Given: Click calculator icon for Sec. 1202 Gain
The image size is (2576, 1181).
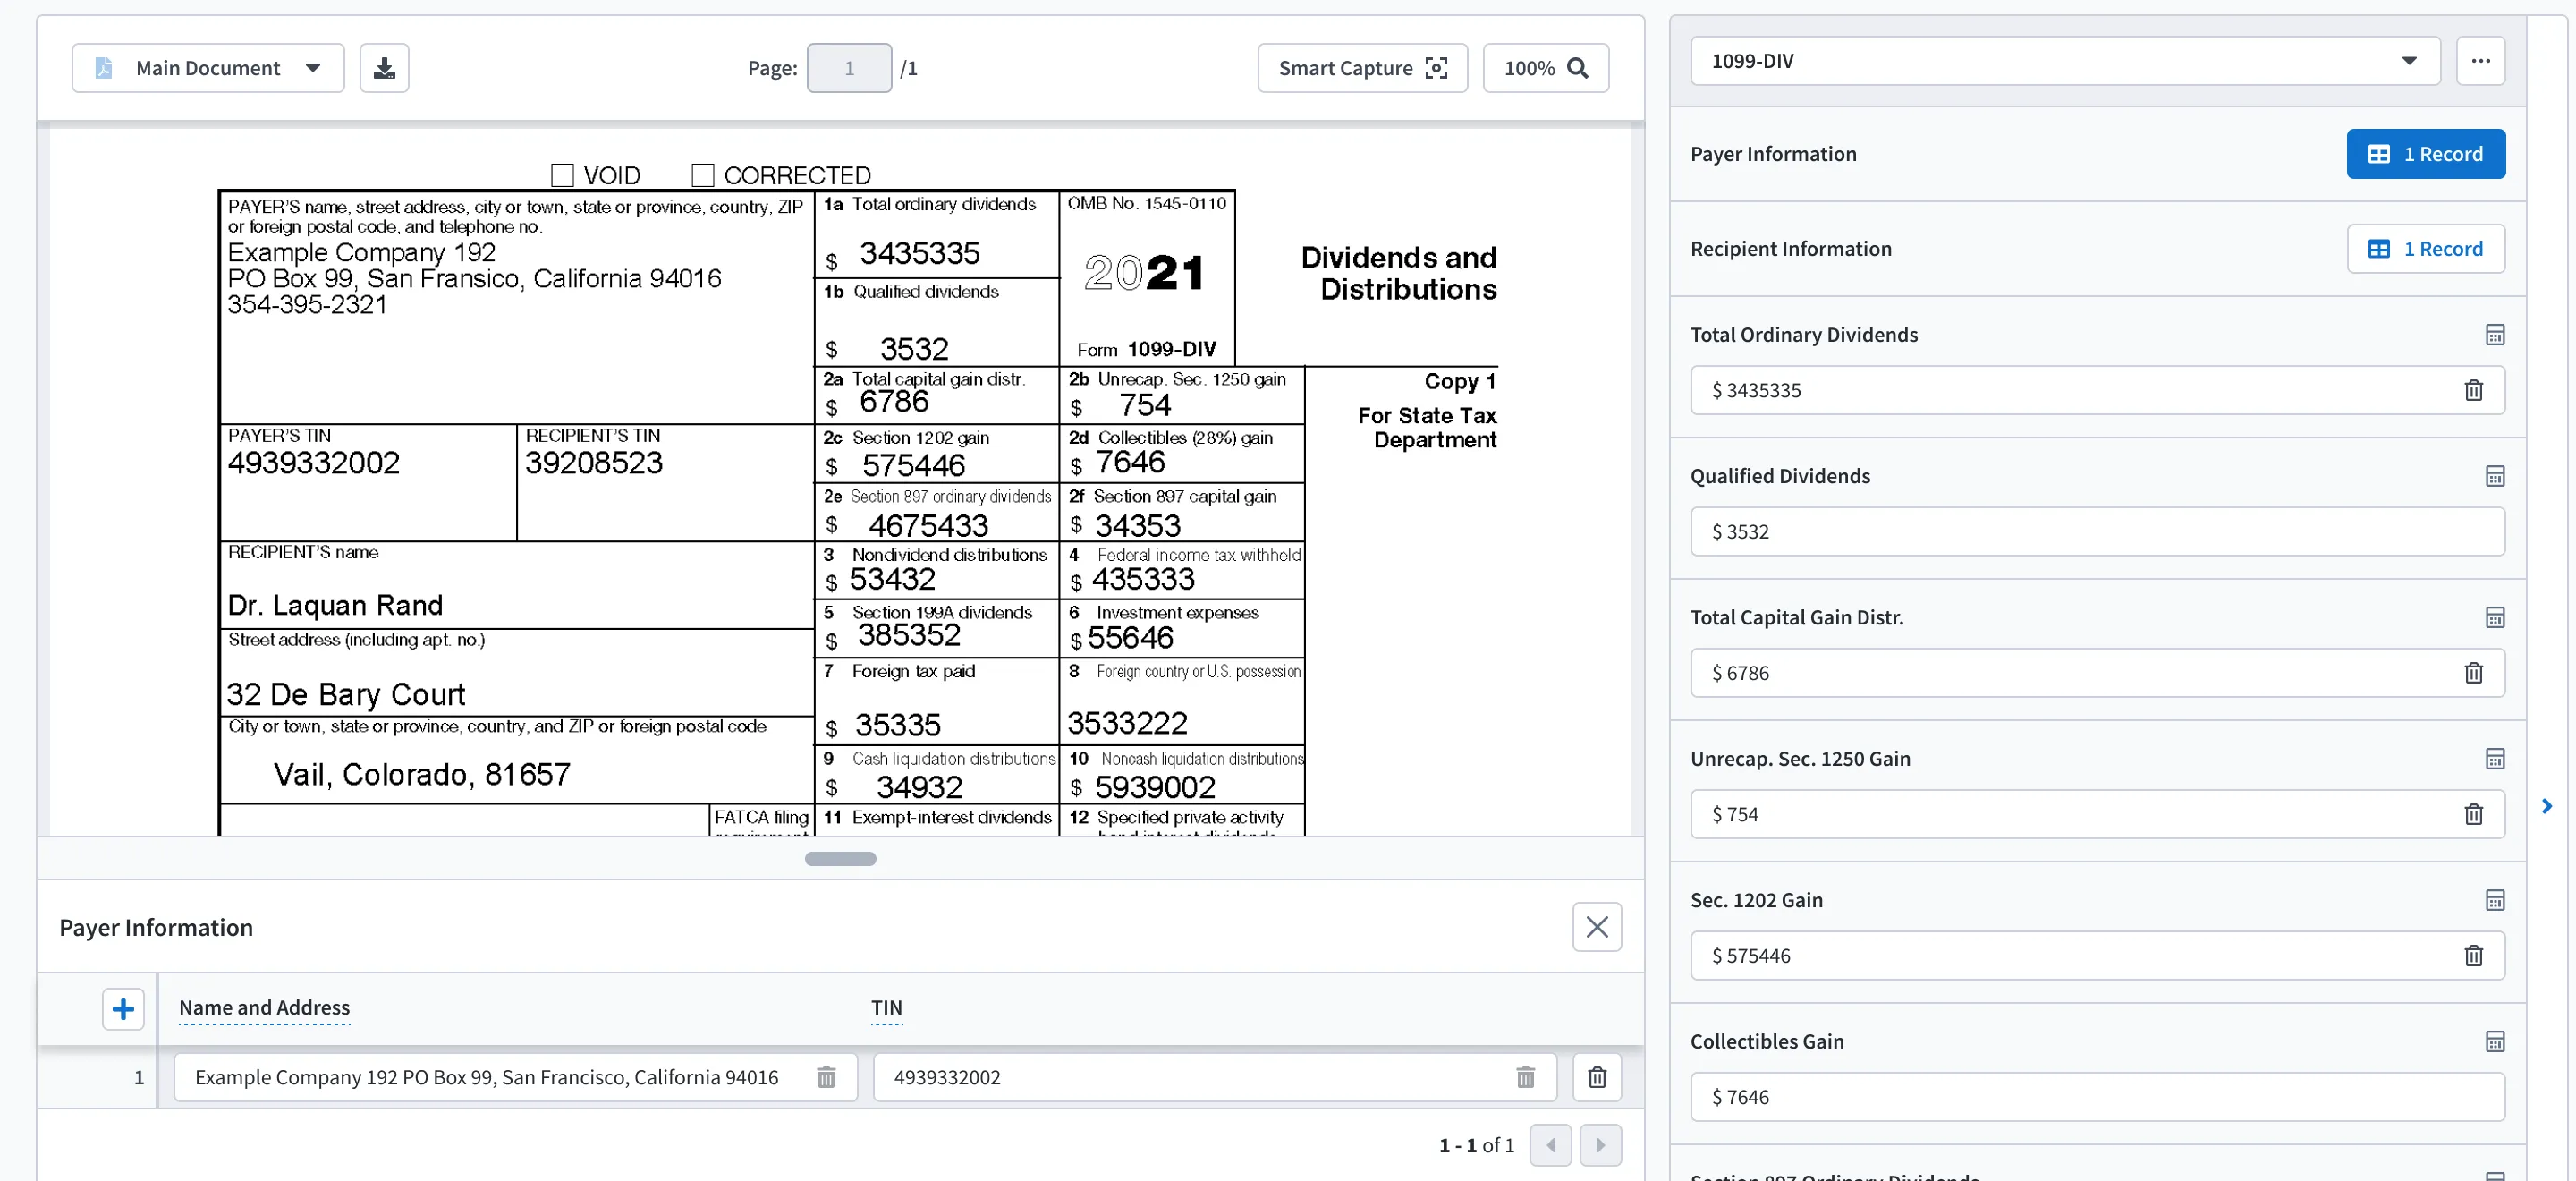Looking at the screenshot, I should pos(2494,900).
